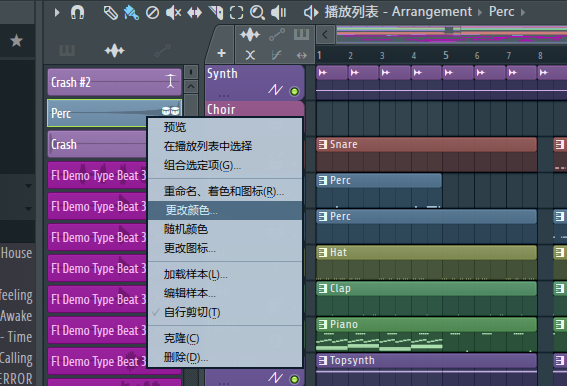This screenshot has width=567, height=386.
Task: Select Crash #2 in the picker
Action: coord(114,82)
